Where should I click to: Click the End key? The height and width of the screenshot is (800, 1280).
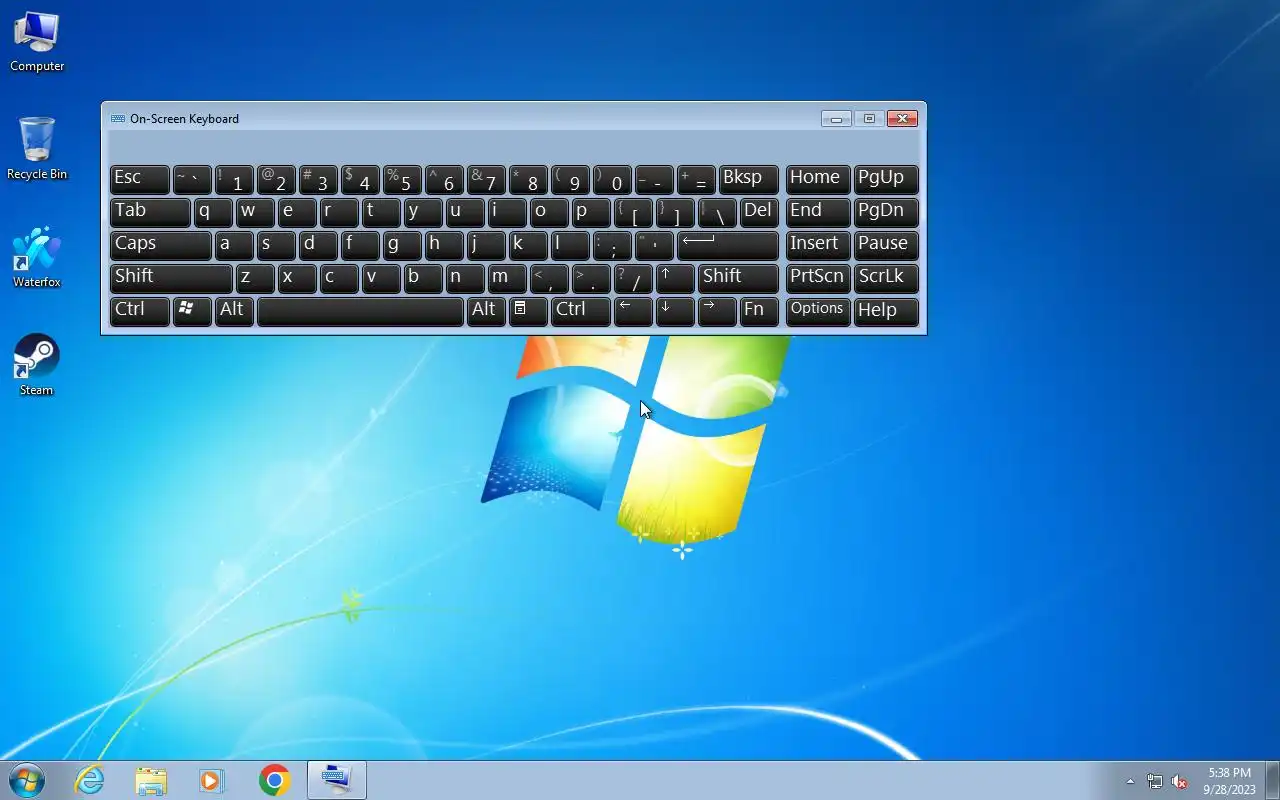point(818,212)
